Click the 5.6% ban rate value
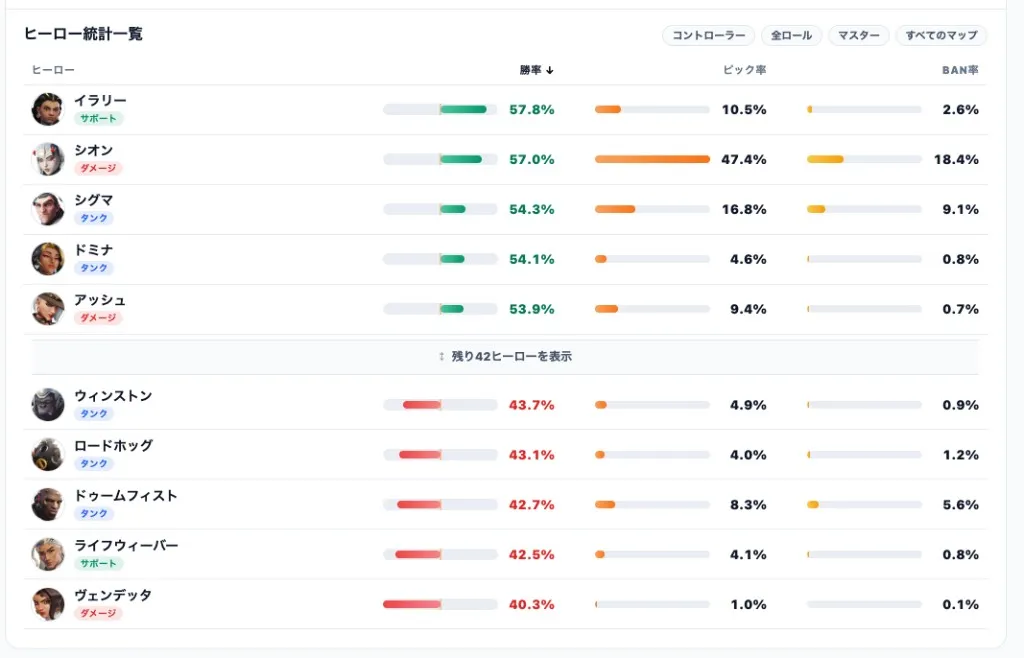 pyautogui.click(x=960, y=505)
